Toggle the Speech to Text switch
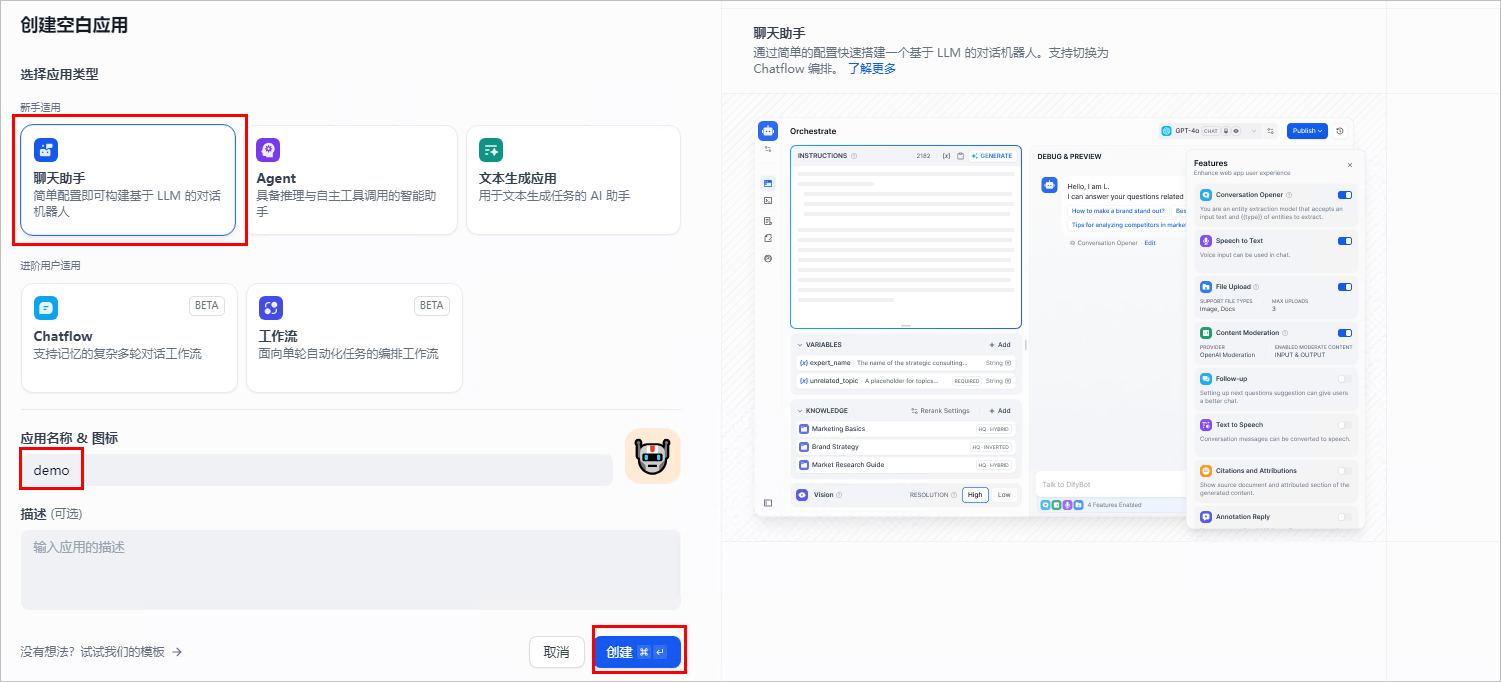The image size is (1501, 682). click(1345, 241)
